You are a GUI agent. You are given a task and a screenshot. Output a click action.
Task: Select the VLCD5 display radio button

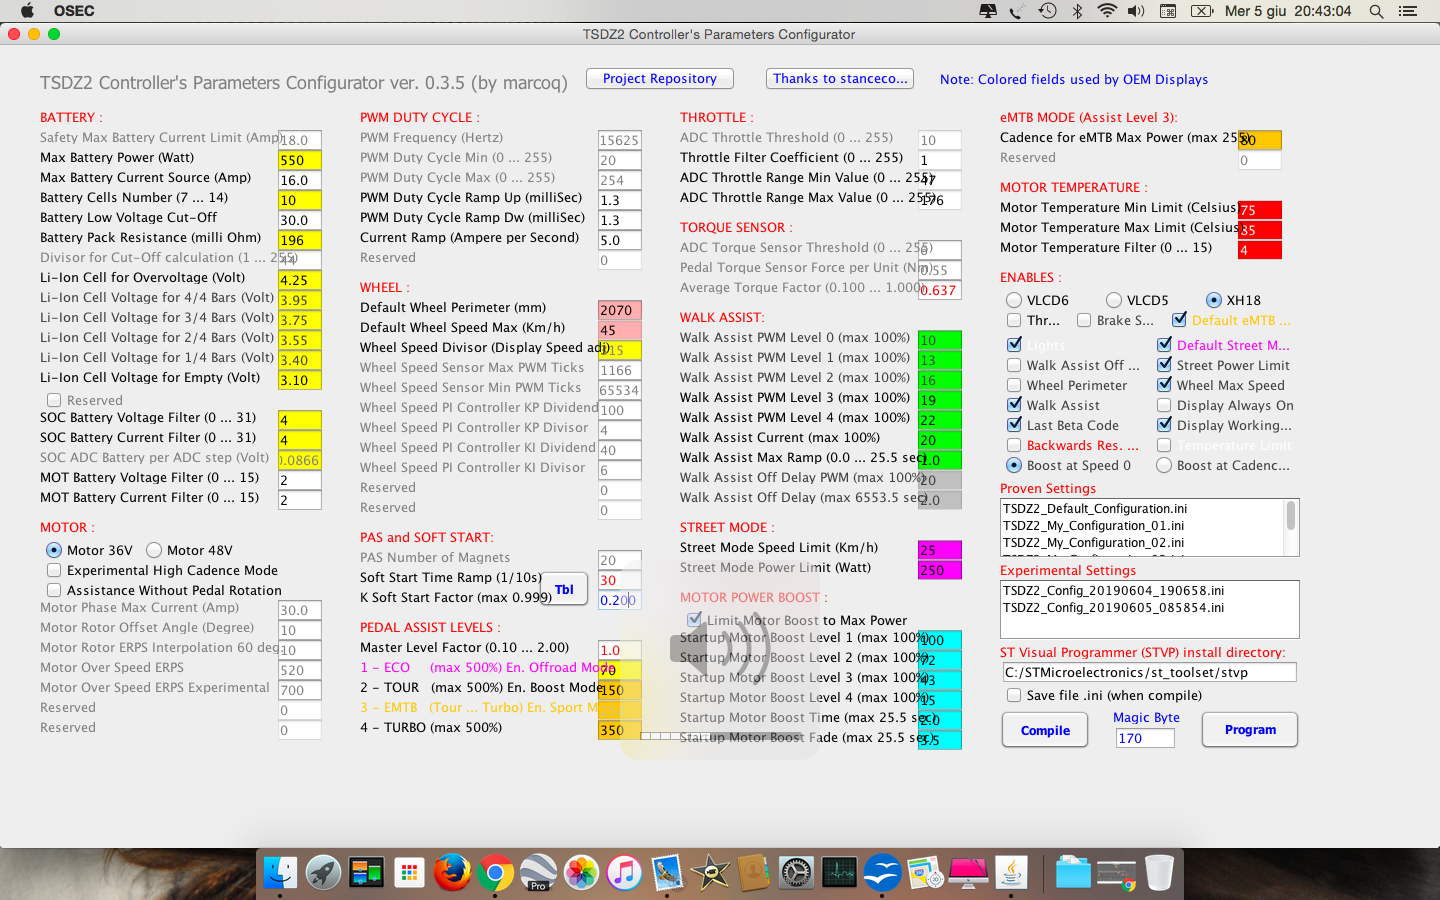pos(1114,300)
